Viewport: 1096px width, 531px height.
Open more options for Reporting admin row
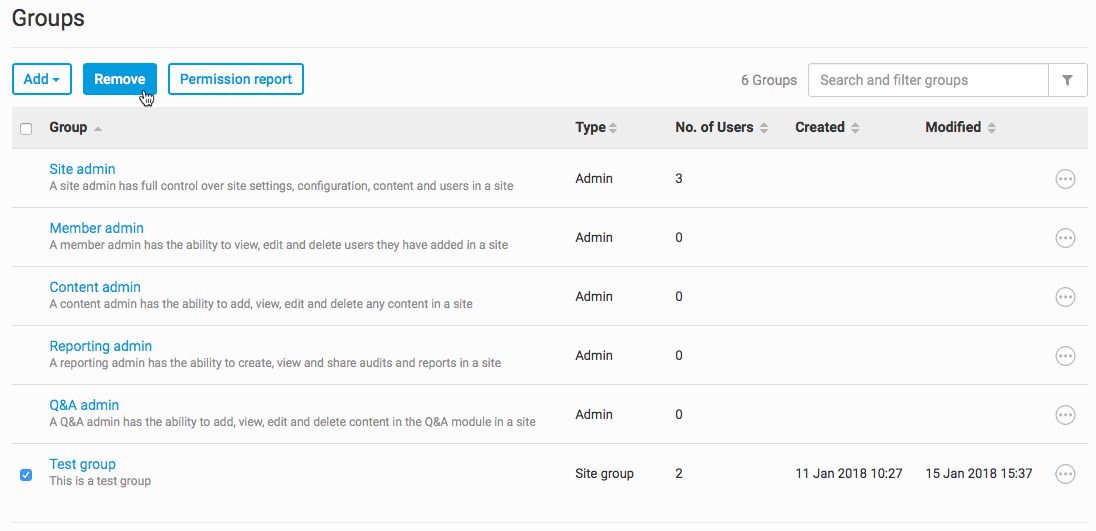tap(1065, 356)
